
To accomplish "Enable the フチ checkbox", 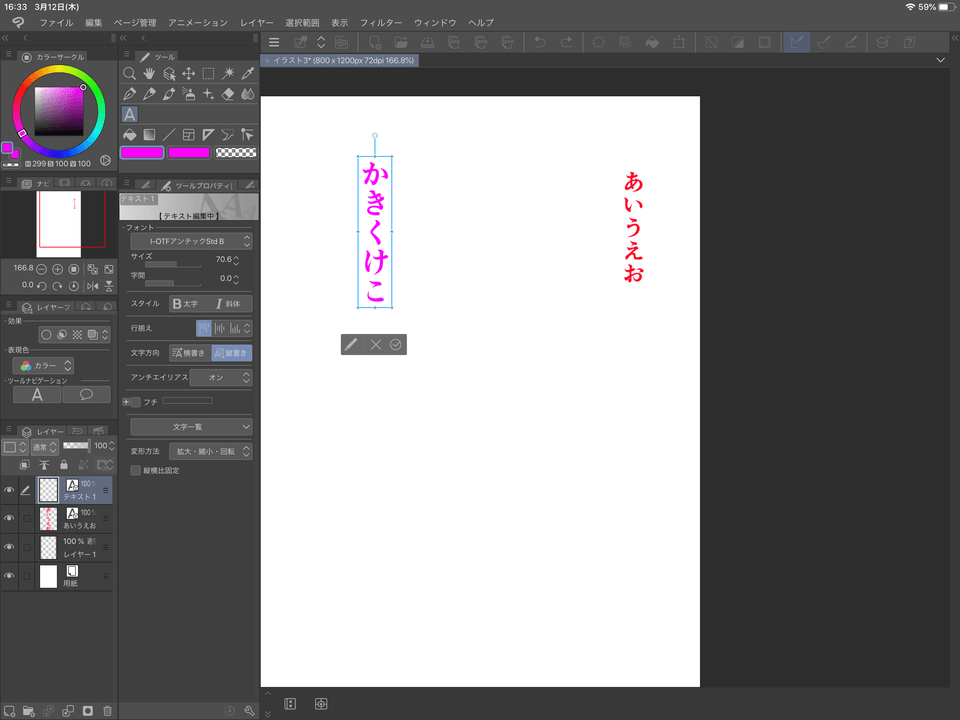I will 136,402.
